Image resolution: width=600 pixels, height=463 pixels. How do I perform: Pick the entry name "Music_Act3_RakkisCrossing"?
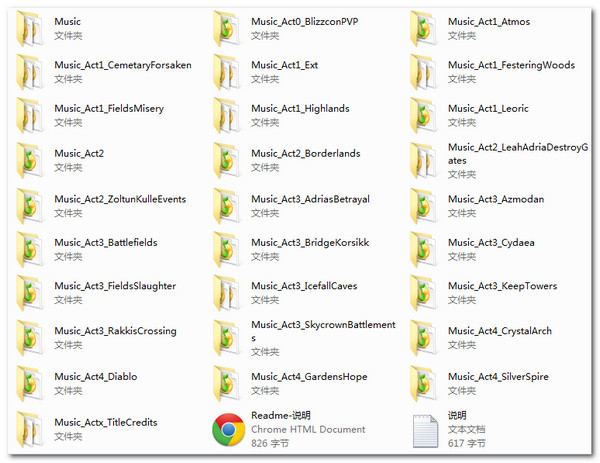click(x=115, y=331)
